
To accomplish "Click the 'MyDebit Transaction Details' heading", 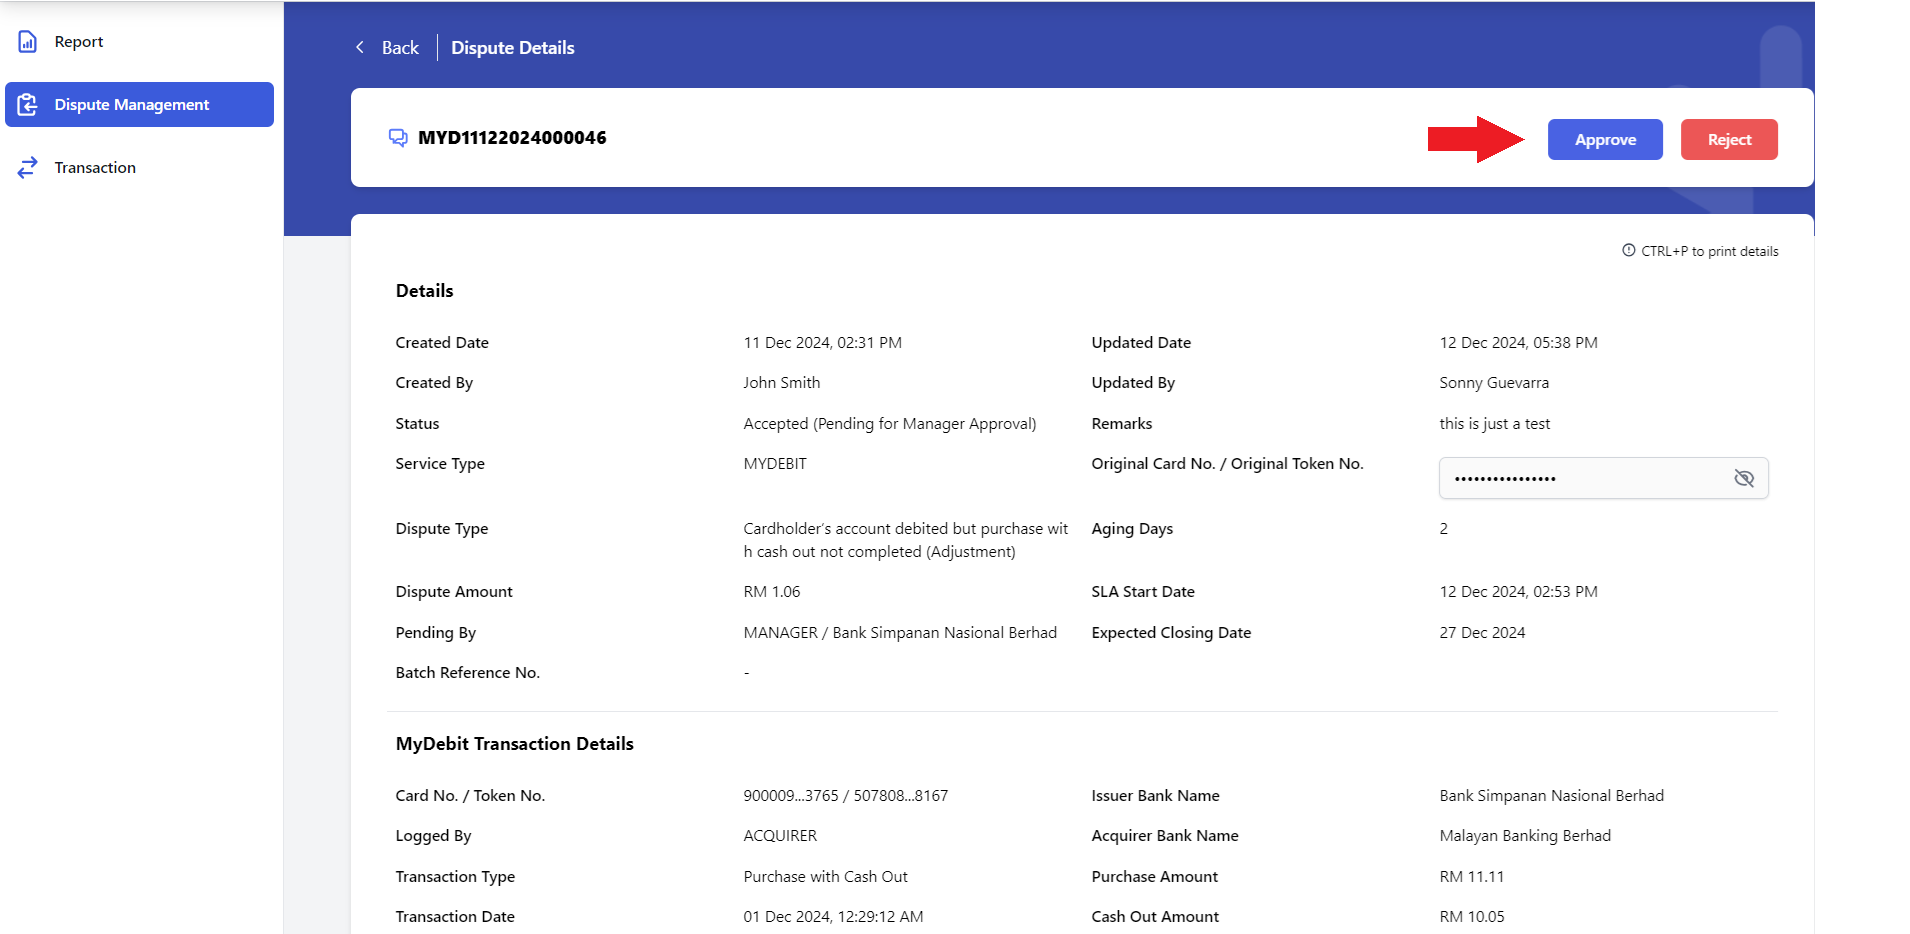I will [x=514, y=744].
